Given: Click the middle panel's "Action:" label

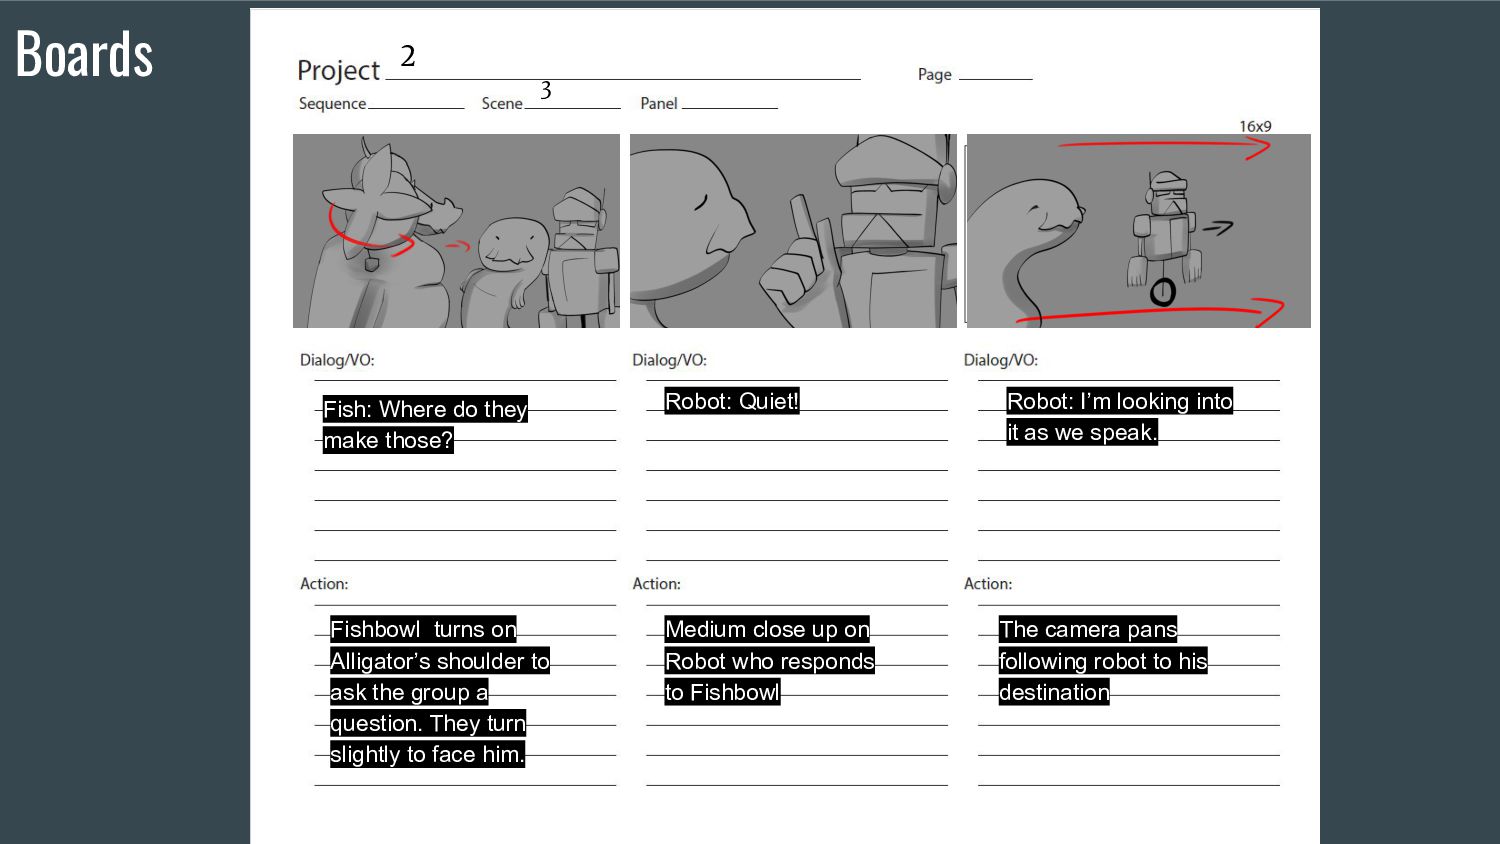Looking at the screenshot, I should coord(656,584).
